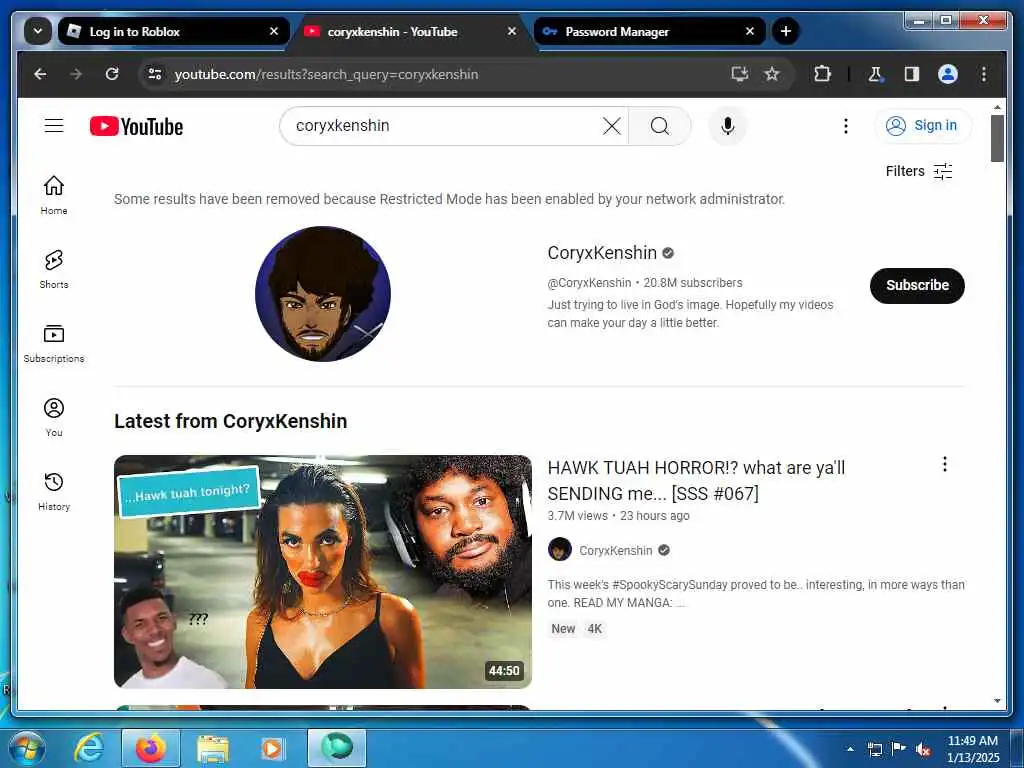This screenshot has width=1024, height=768.
Task: Open Shorts in the sidebar
Action: [x=54, y=269]
